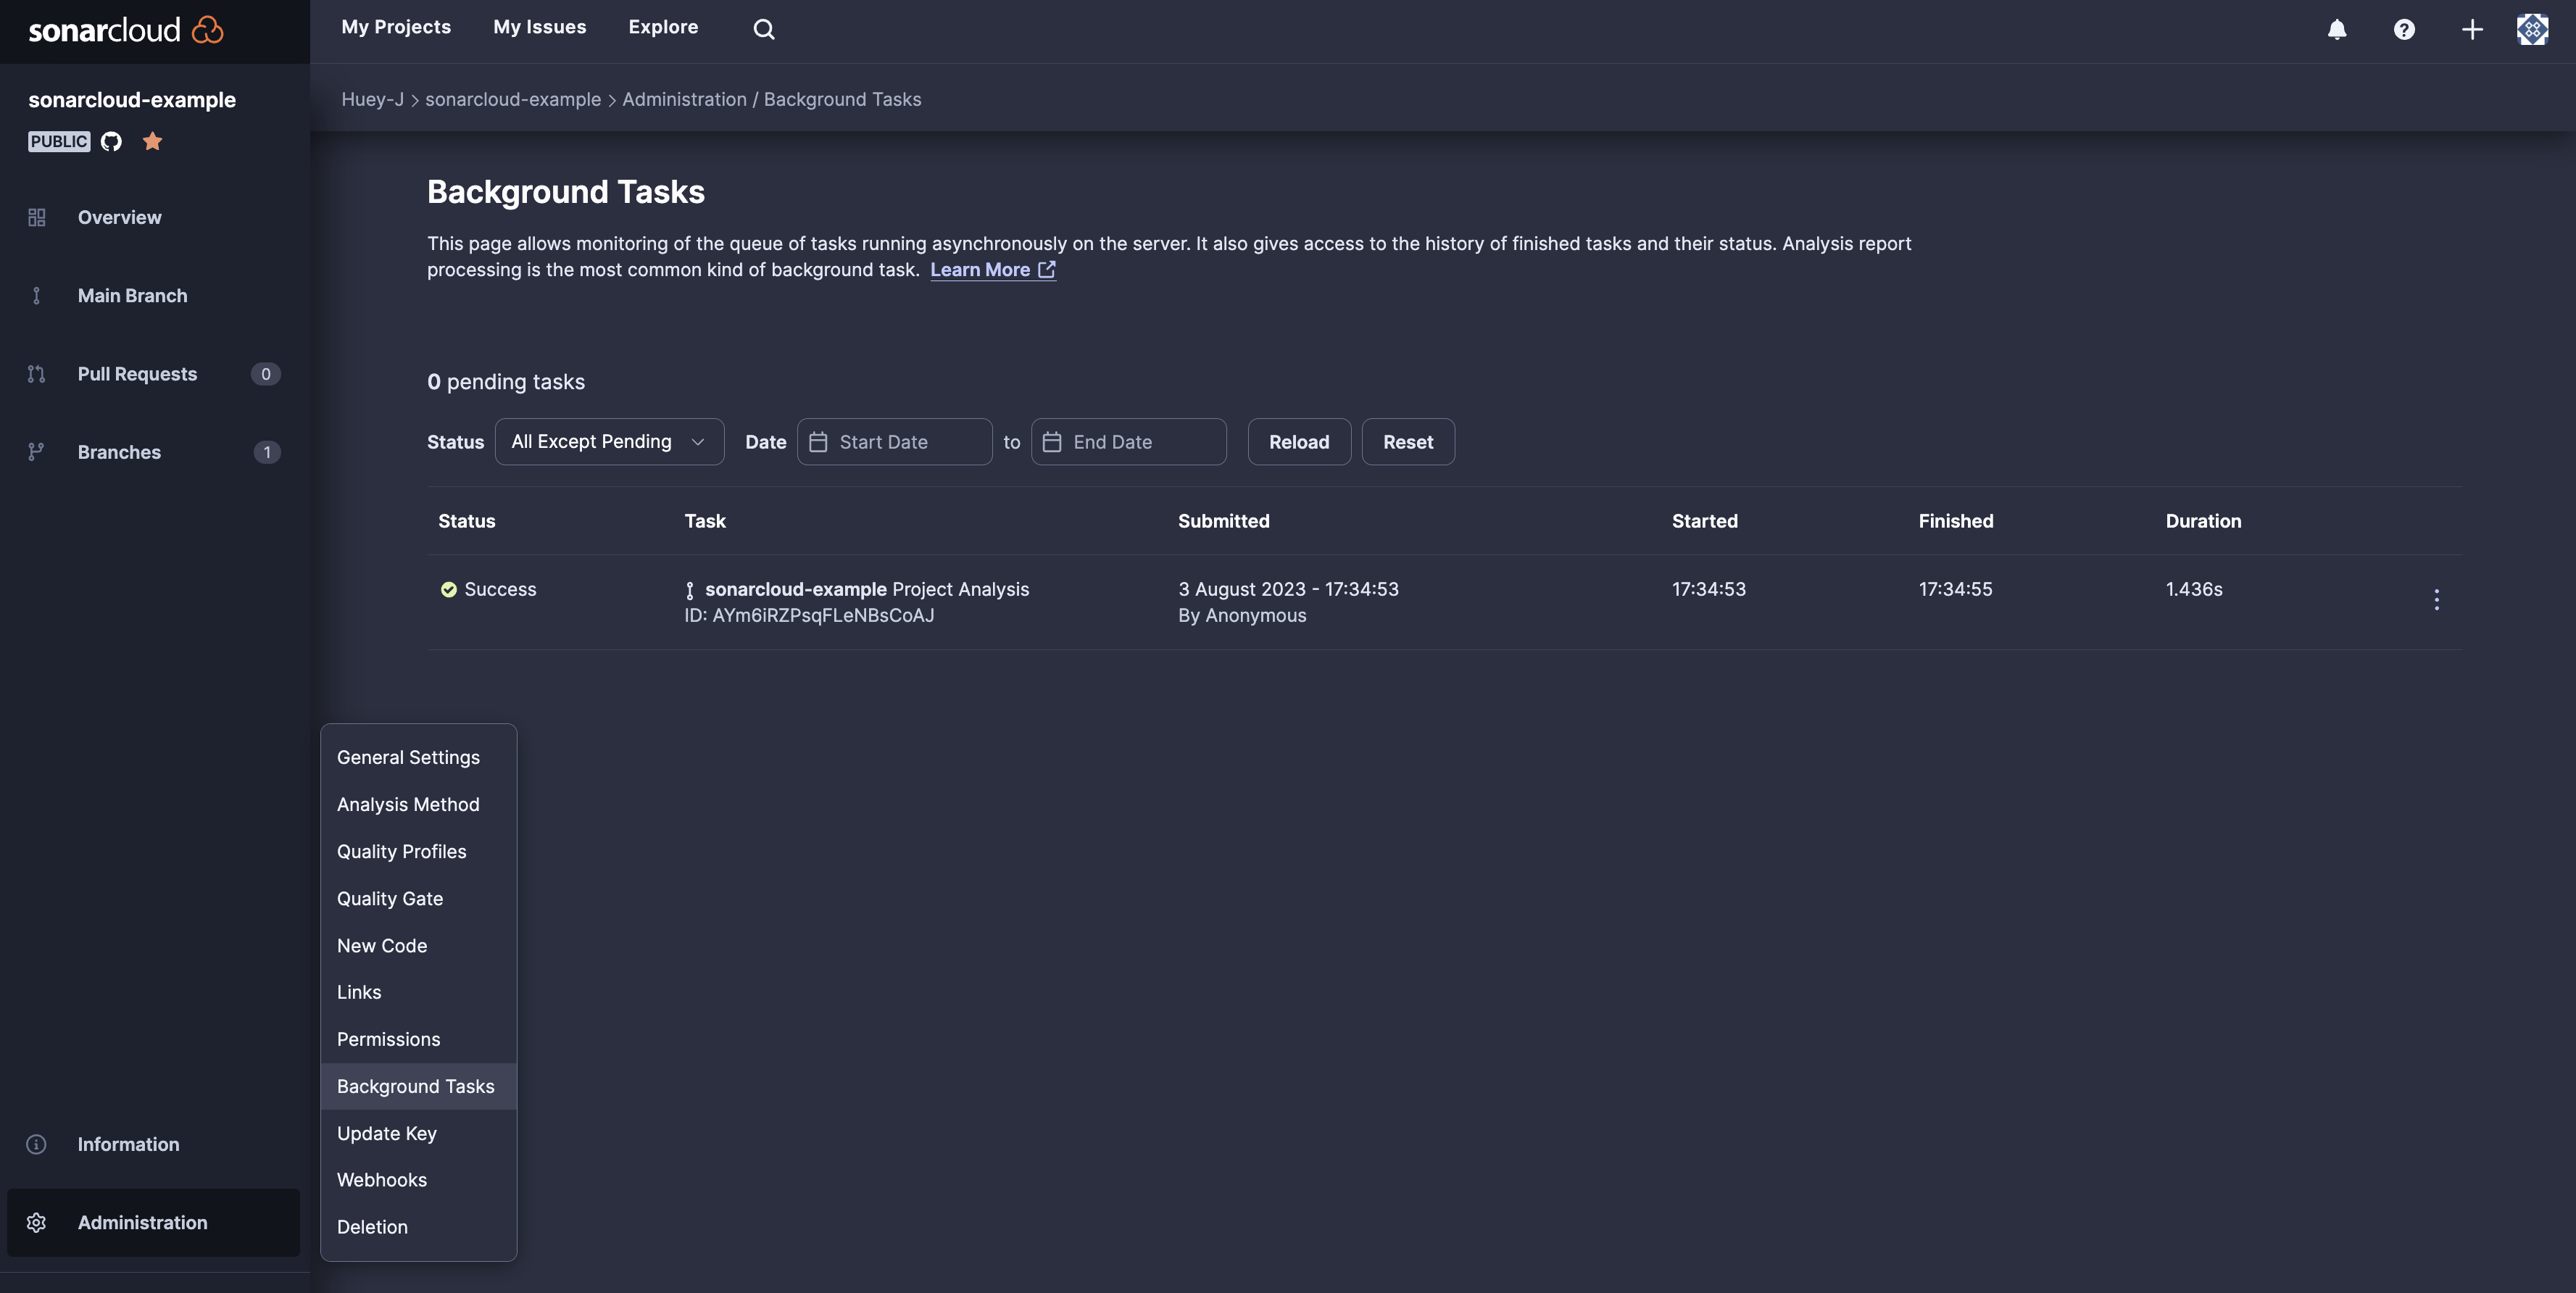Click the plus icon to add a project
The height and width of the screenshot is (1293, 2576).
(x=2471, y=29)
